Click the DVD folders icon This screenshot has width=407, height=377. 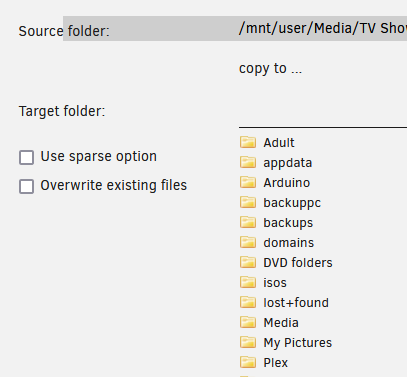point(248,262)
